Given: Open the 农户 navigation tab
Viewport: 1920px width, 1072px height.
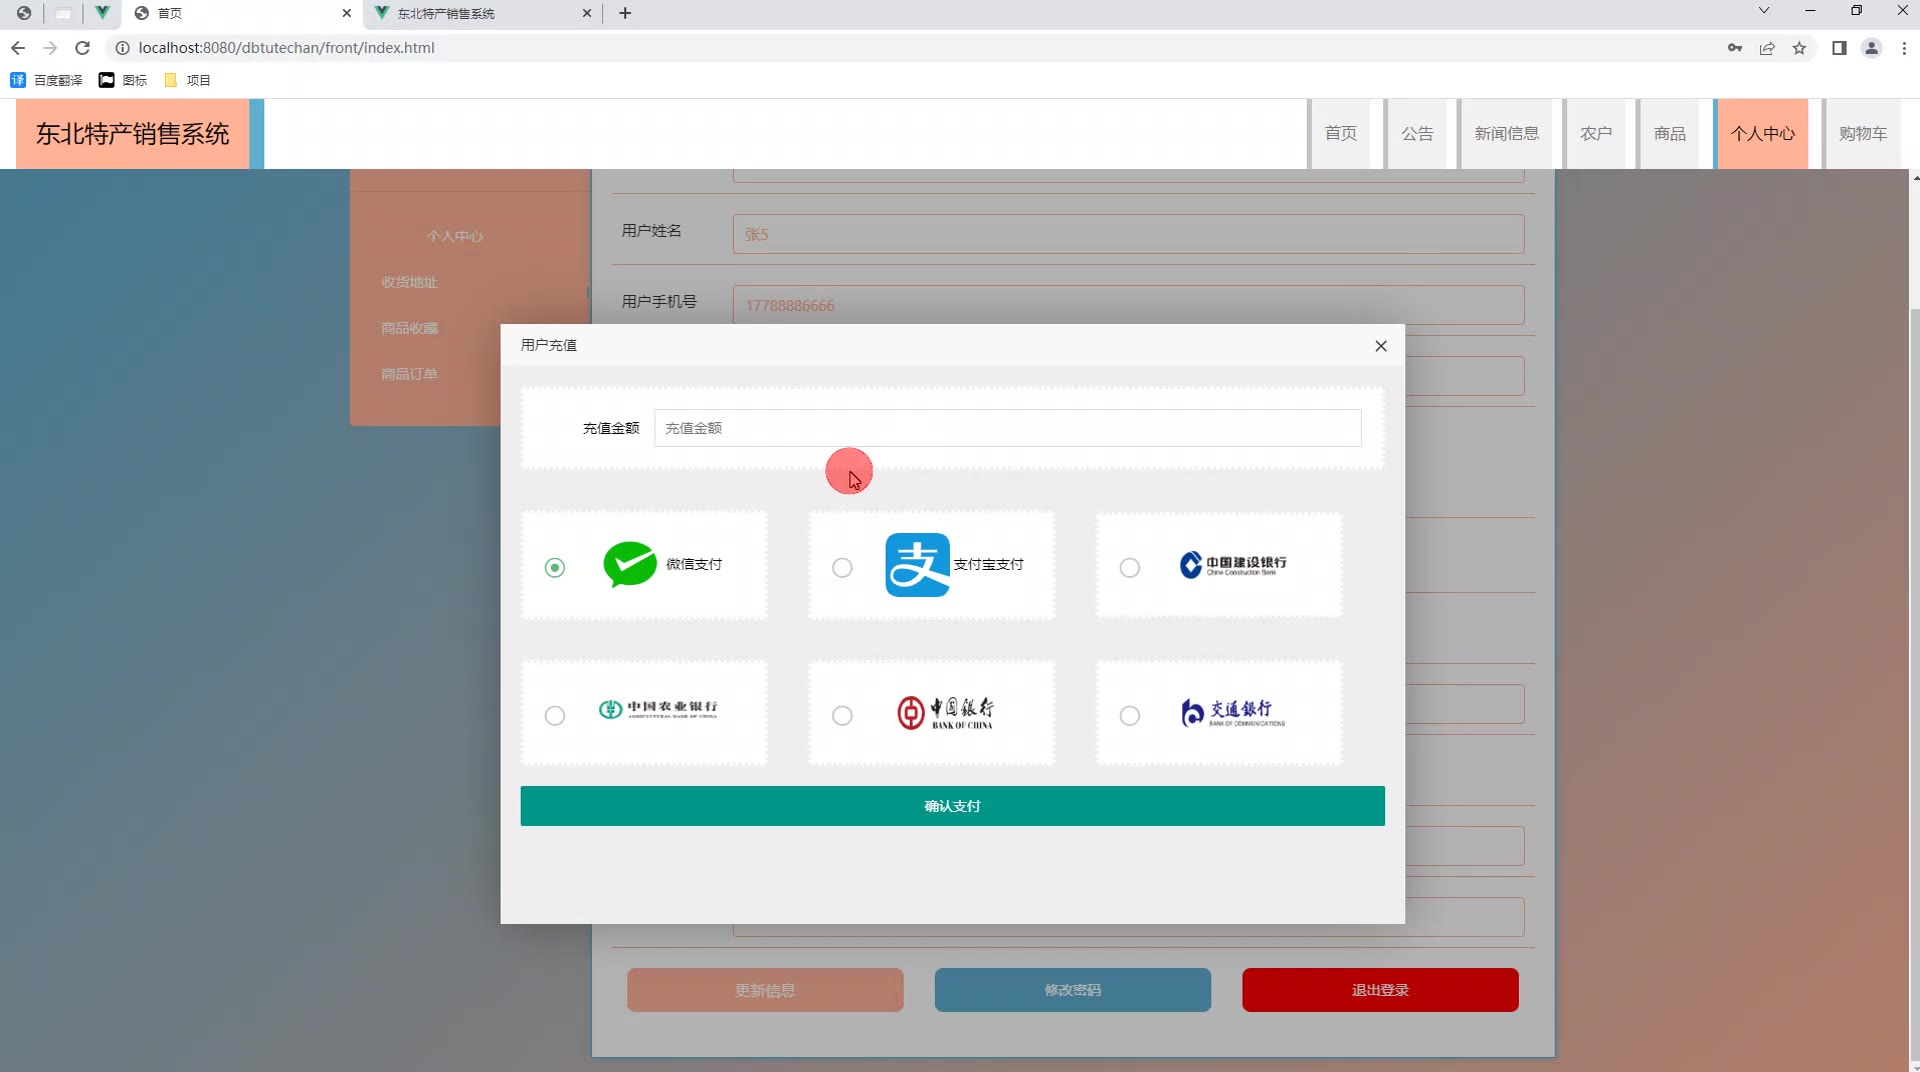Looking at the screenshot, I should click(x=1596, y=134).
